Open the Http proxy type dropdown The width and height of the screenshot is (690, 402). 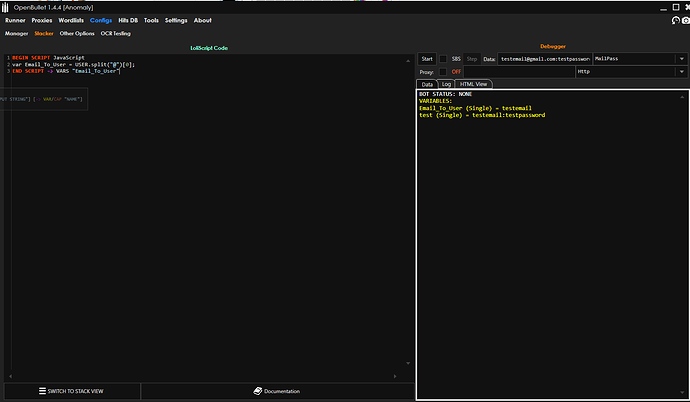pos(682,72)
